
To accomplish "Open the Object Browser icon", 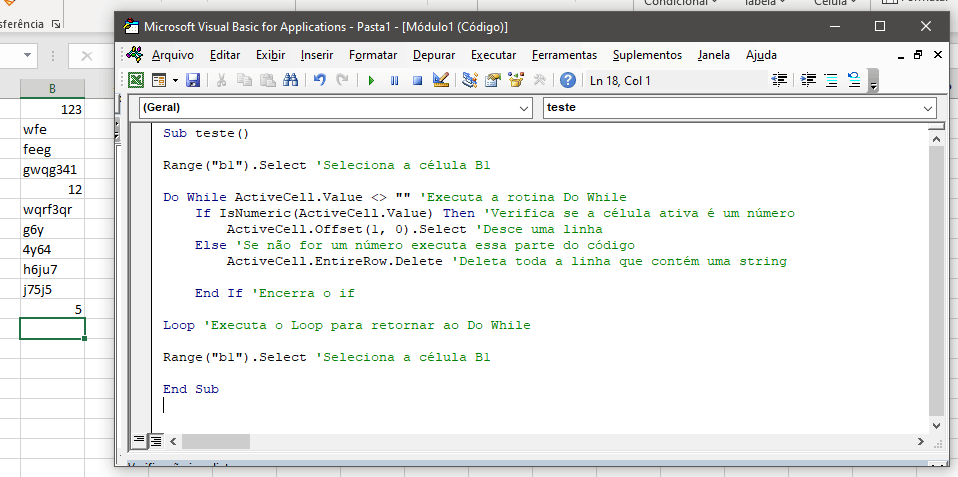I will pyautogui.click(x=516, y=80).
